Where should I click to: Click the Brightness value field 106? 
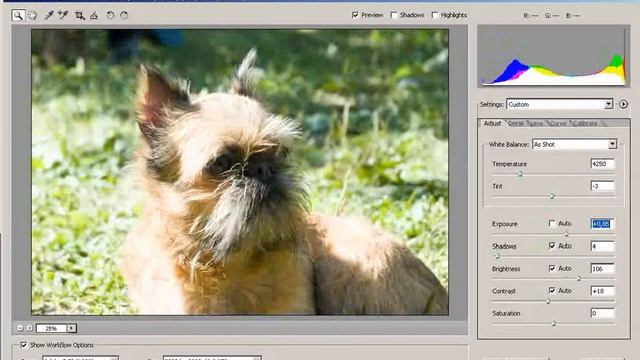[x=602, y=269]
